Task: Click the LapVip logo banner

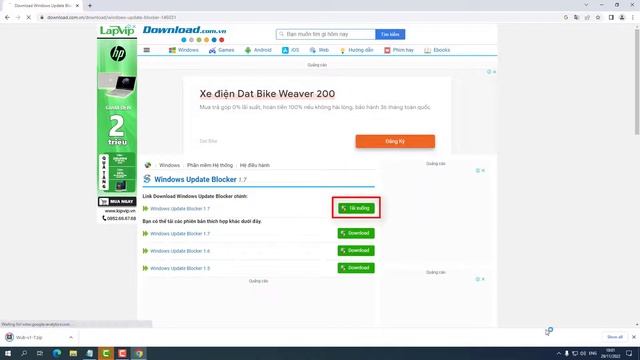Action: (117, 31)
